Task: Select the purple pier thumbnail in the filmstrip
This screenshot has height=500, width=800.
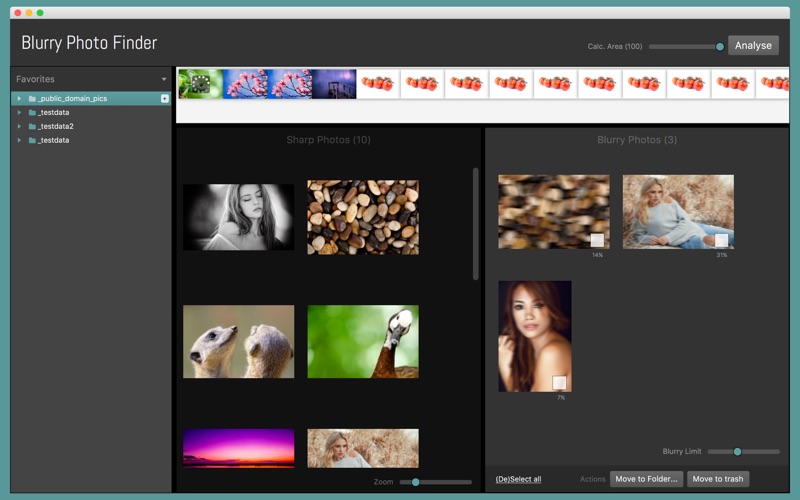Action: 334,84
